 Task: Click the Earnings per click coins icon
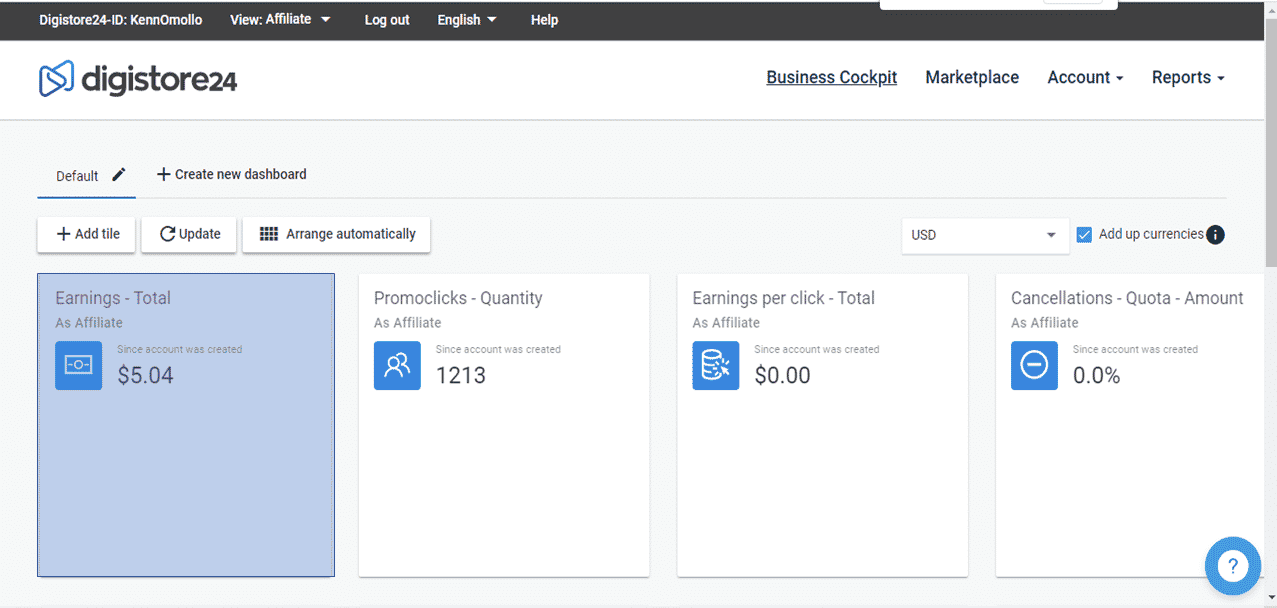point(716,365)
